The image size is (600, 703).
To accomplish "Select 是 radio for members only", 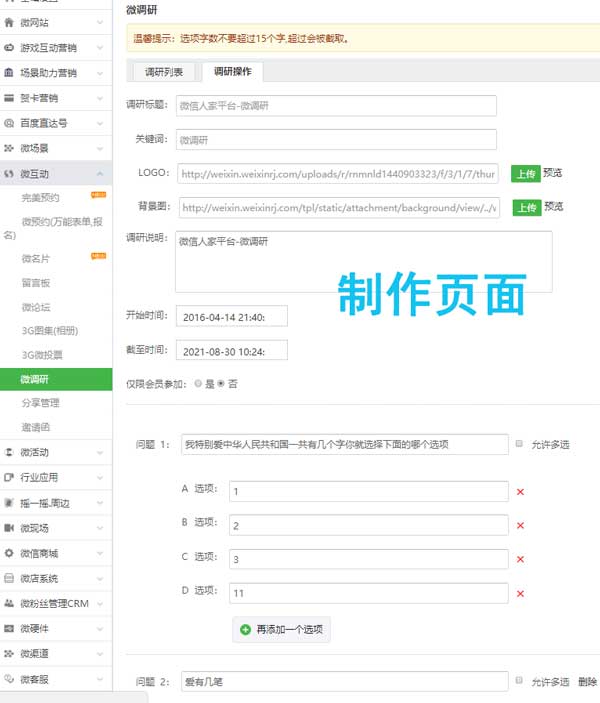I will pyautogui.click(x=198, y=383).
